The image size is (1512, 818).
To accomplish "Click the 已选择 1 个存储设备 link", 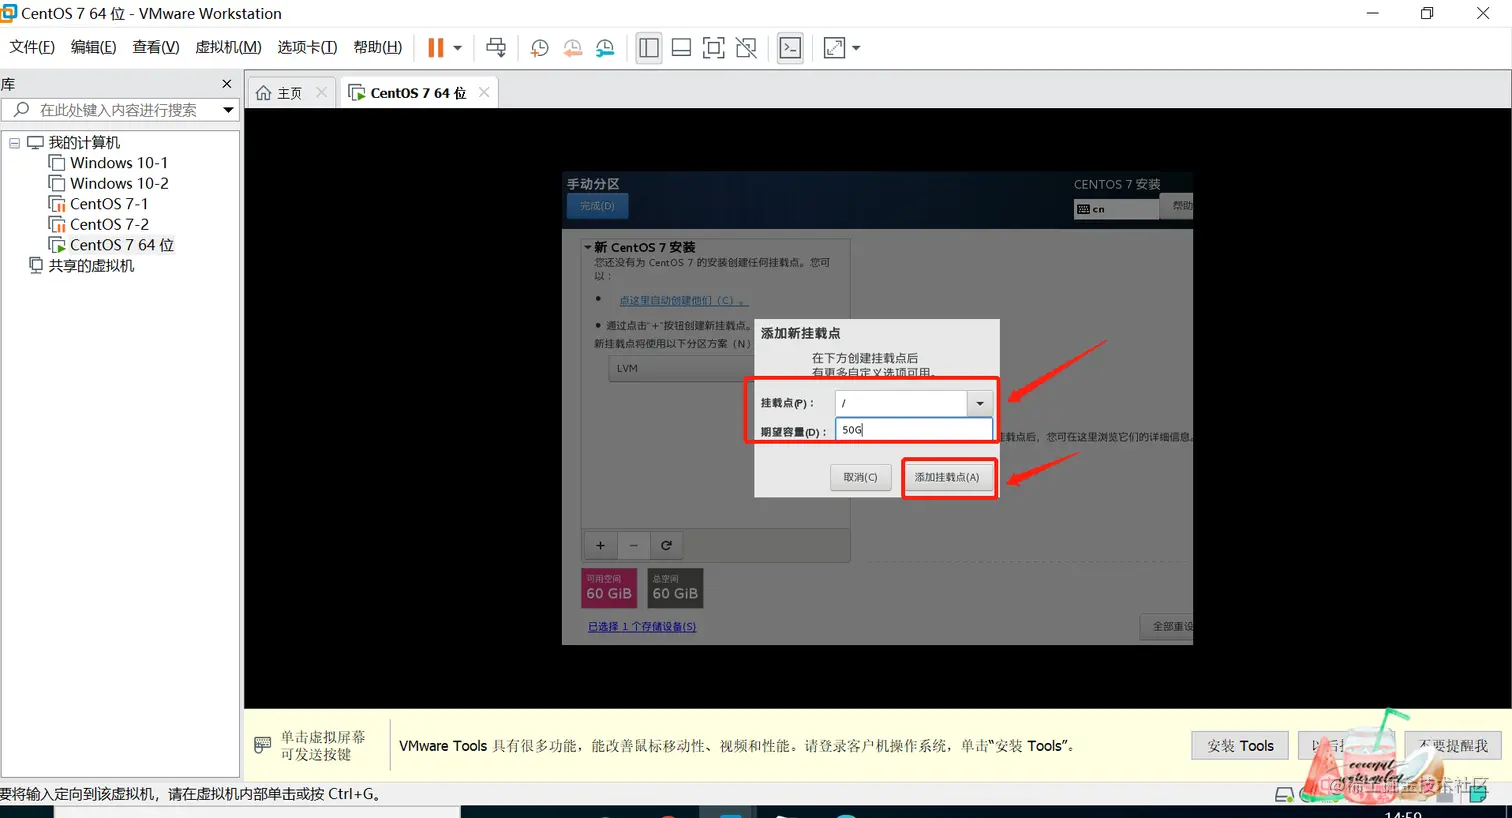I will tap(642, 627).
